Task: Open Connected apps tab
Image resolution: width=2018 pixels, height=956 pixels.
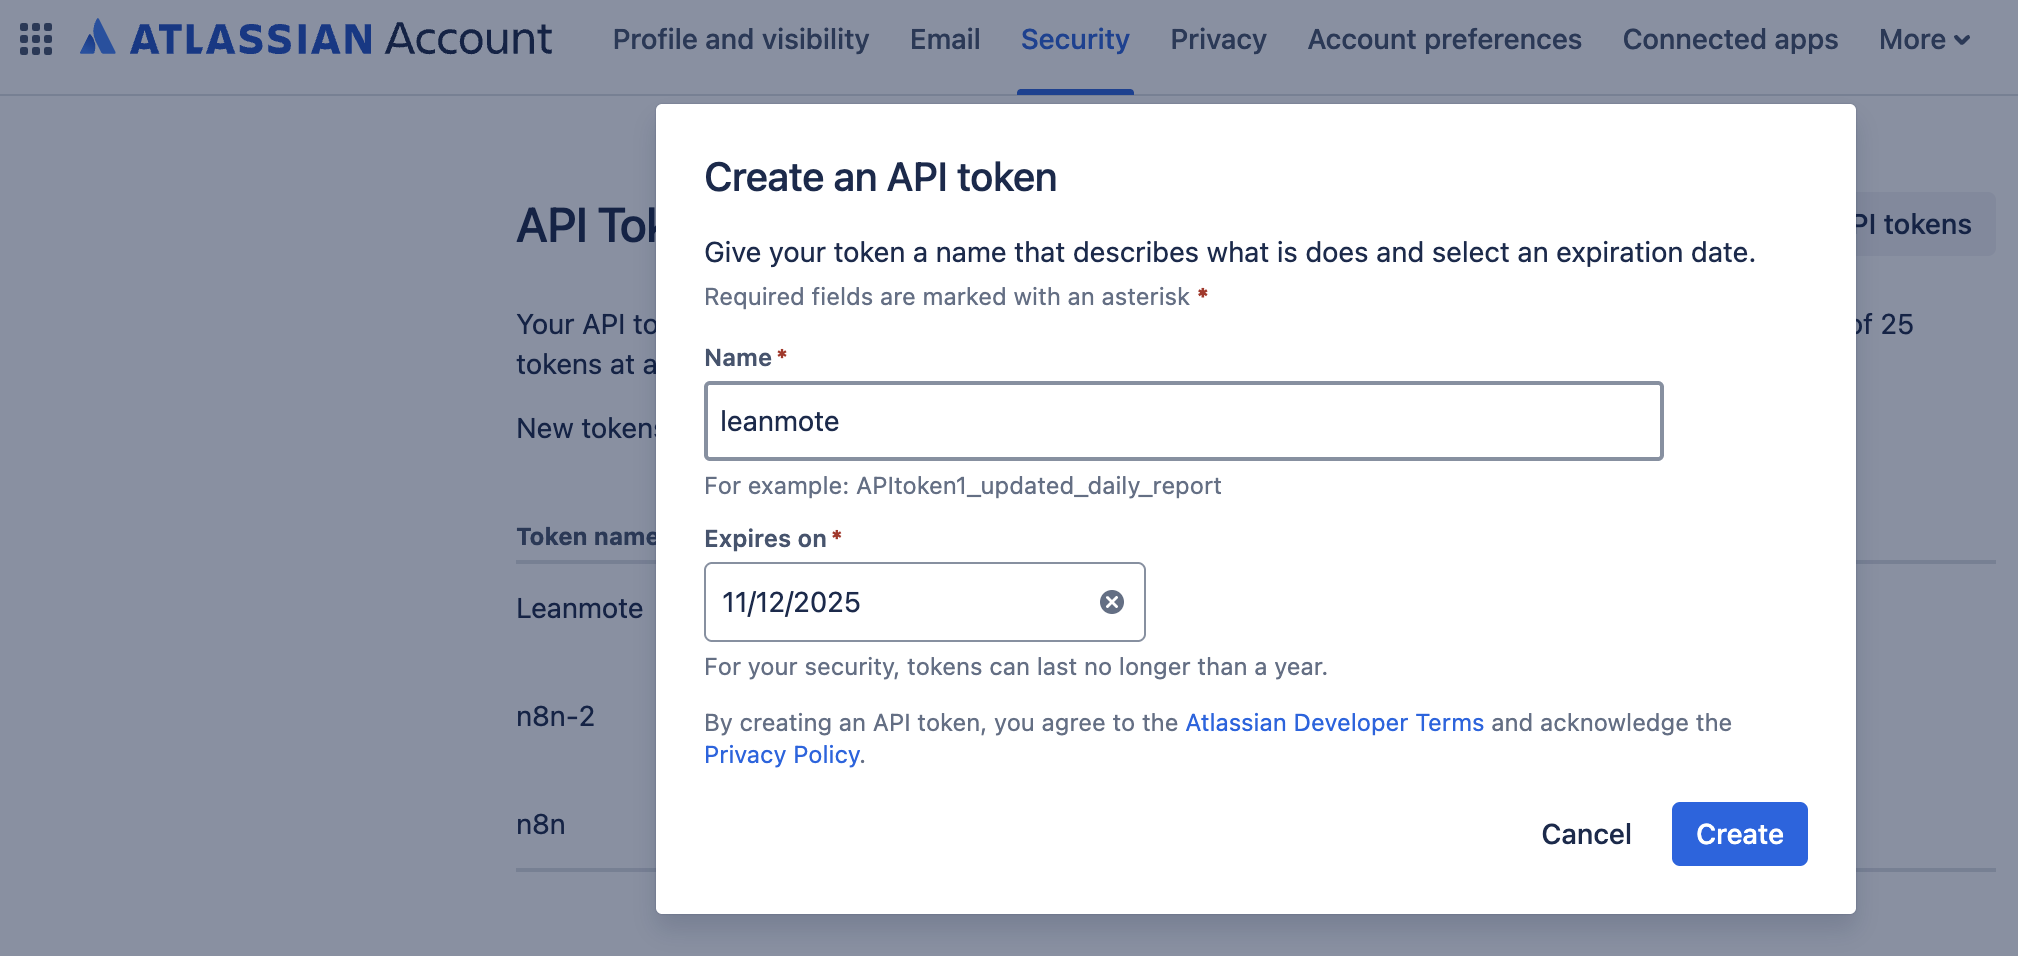Action: (x=1730, y=39)
